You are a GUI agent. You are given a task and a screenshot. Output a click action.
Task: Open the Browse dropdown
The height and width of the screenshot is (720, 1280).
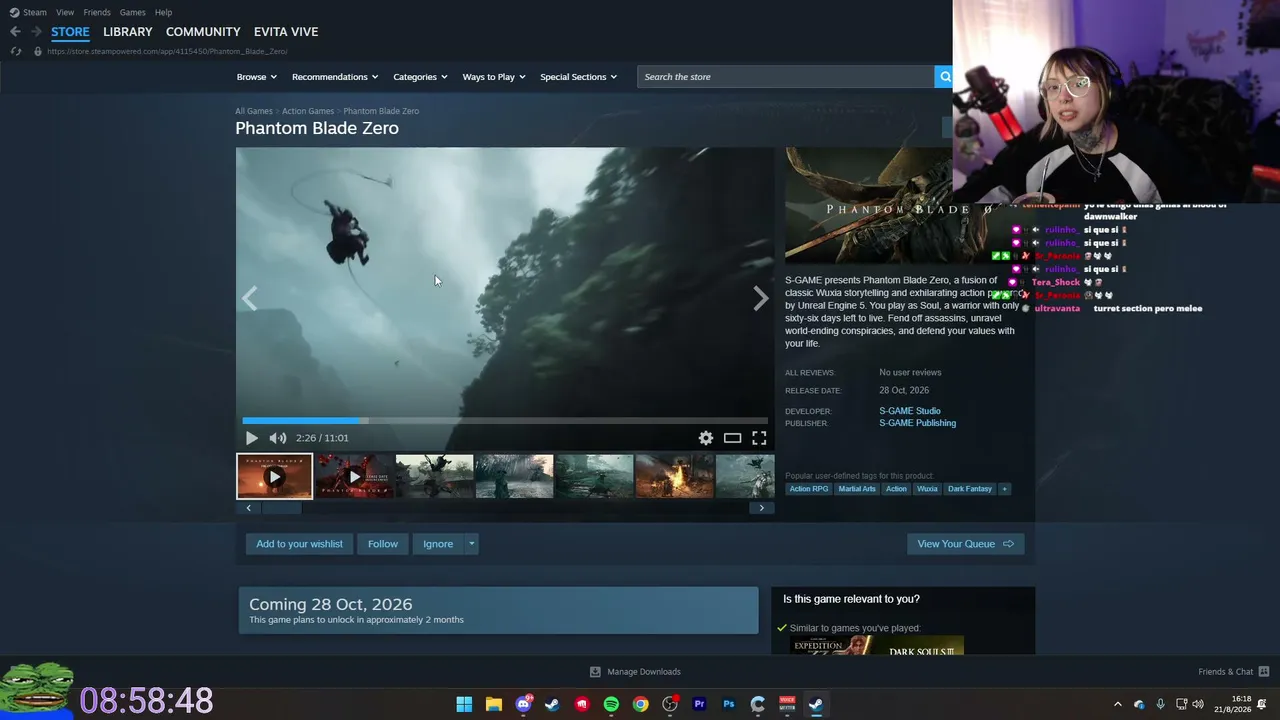tap(256, 77)
